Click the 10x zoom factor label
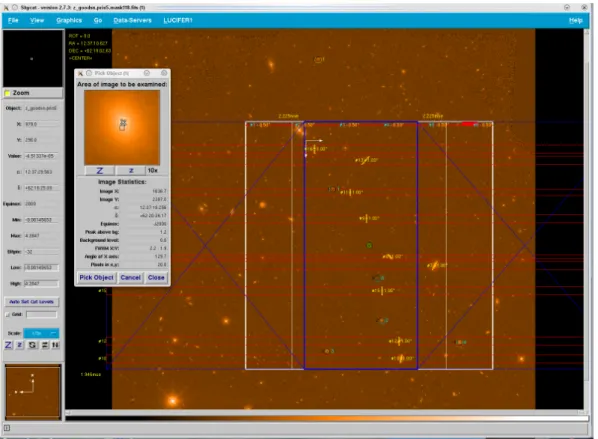598x439 pixels. pos(153,170)
